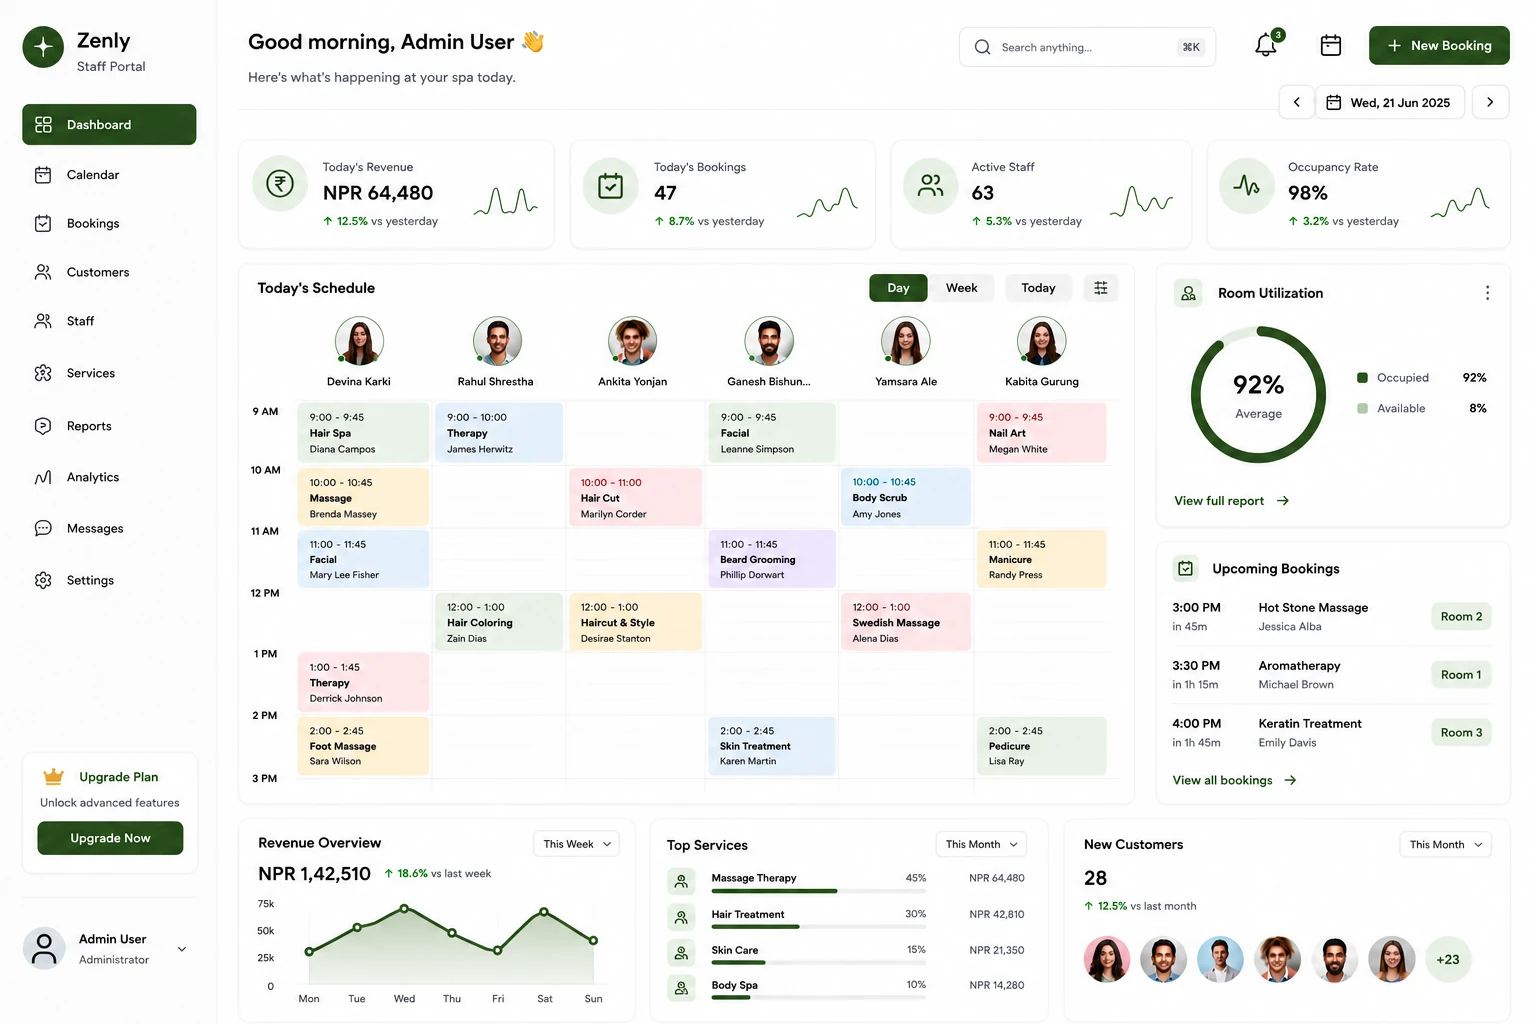Click the Zenly logo icon
The height and width of the screenshot is (1024, 1536).
click(43, 47)
